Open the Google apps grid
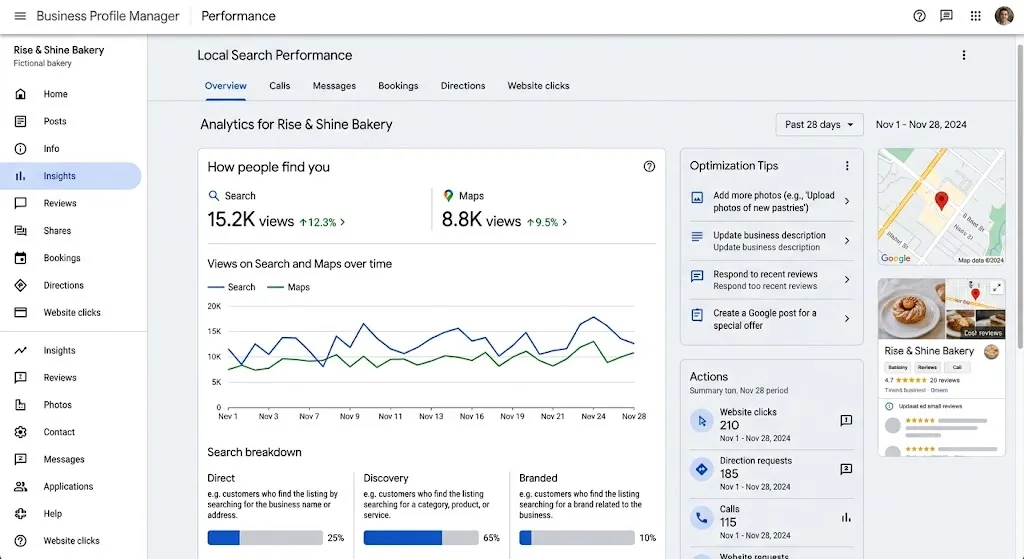 pos(975,16)
